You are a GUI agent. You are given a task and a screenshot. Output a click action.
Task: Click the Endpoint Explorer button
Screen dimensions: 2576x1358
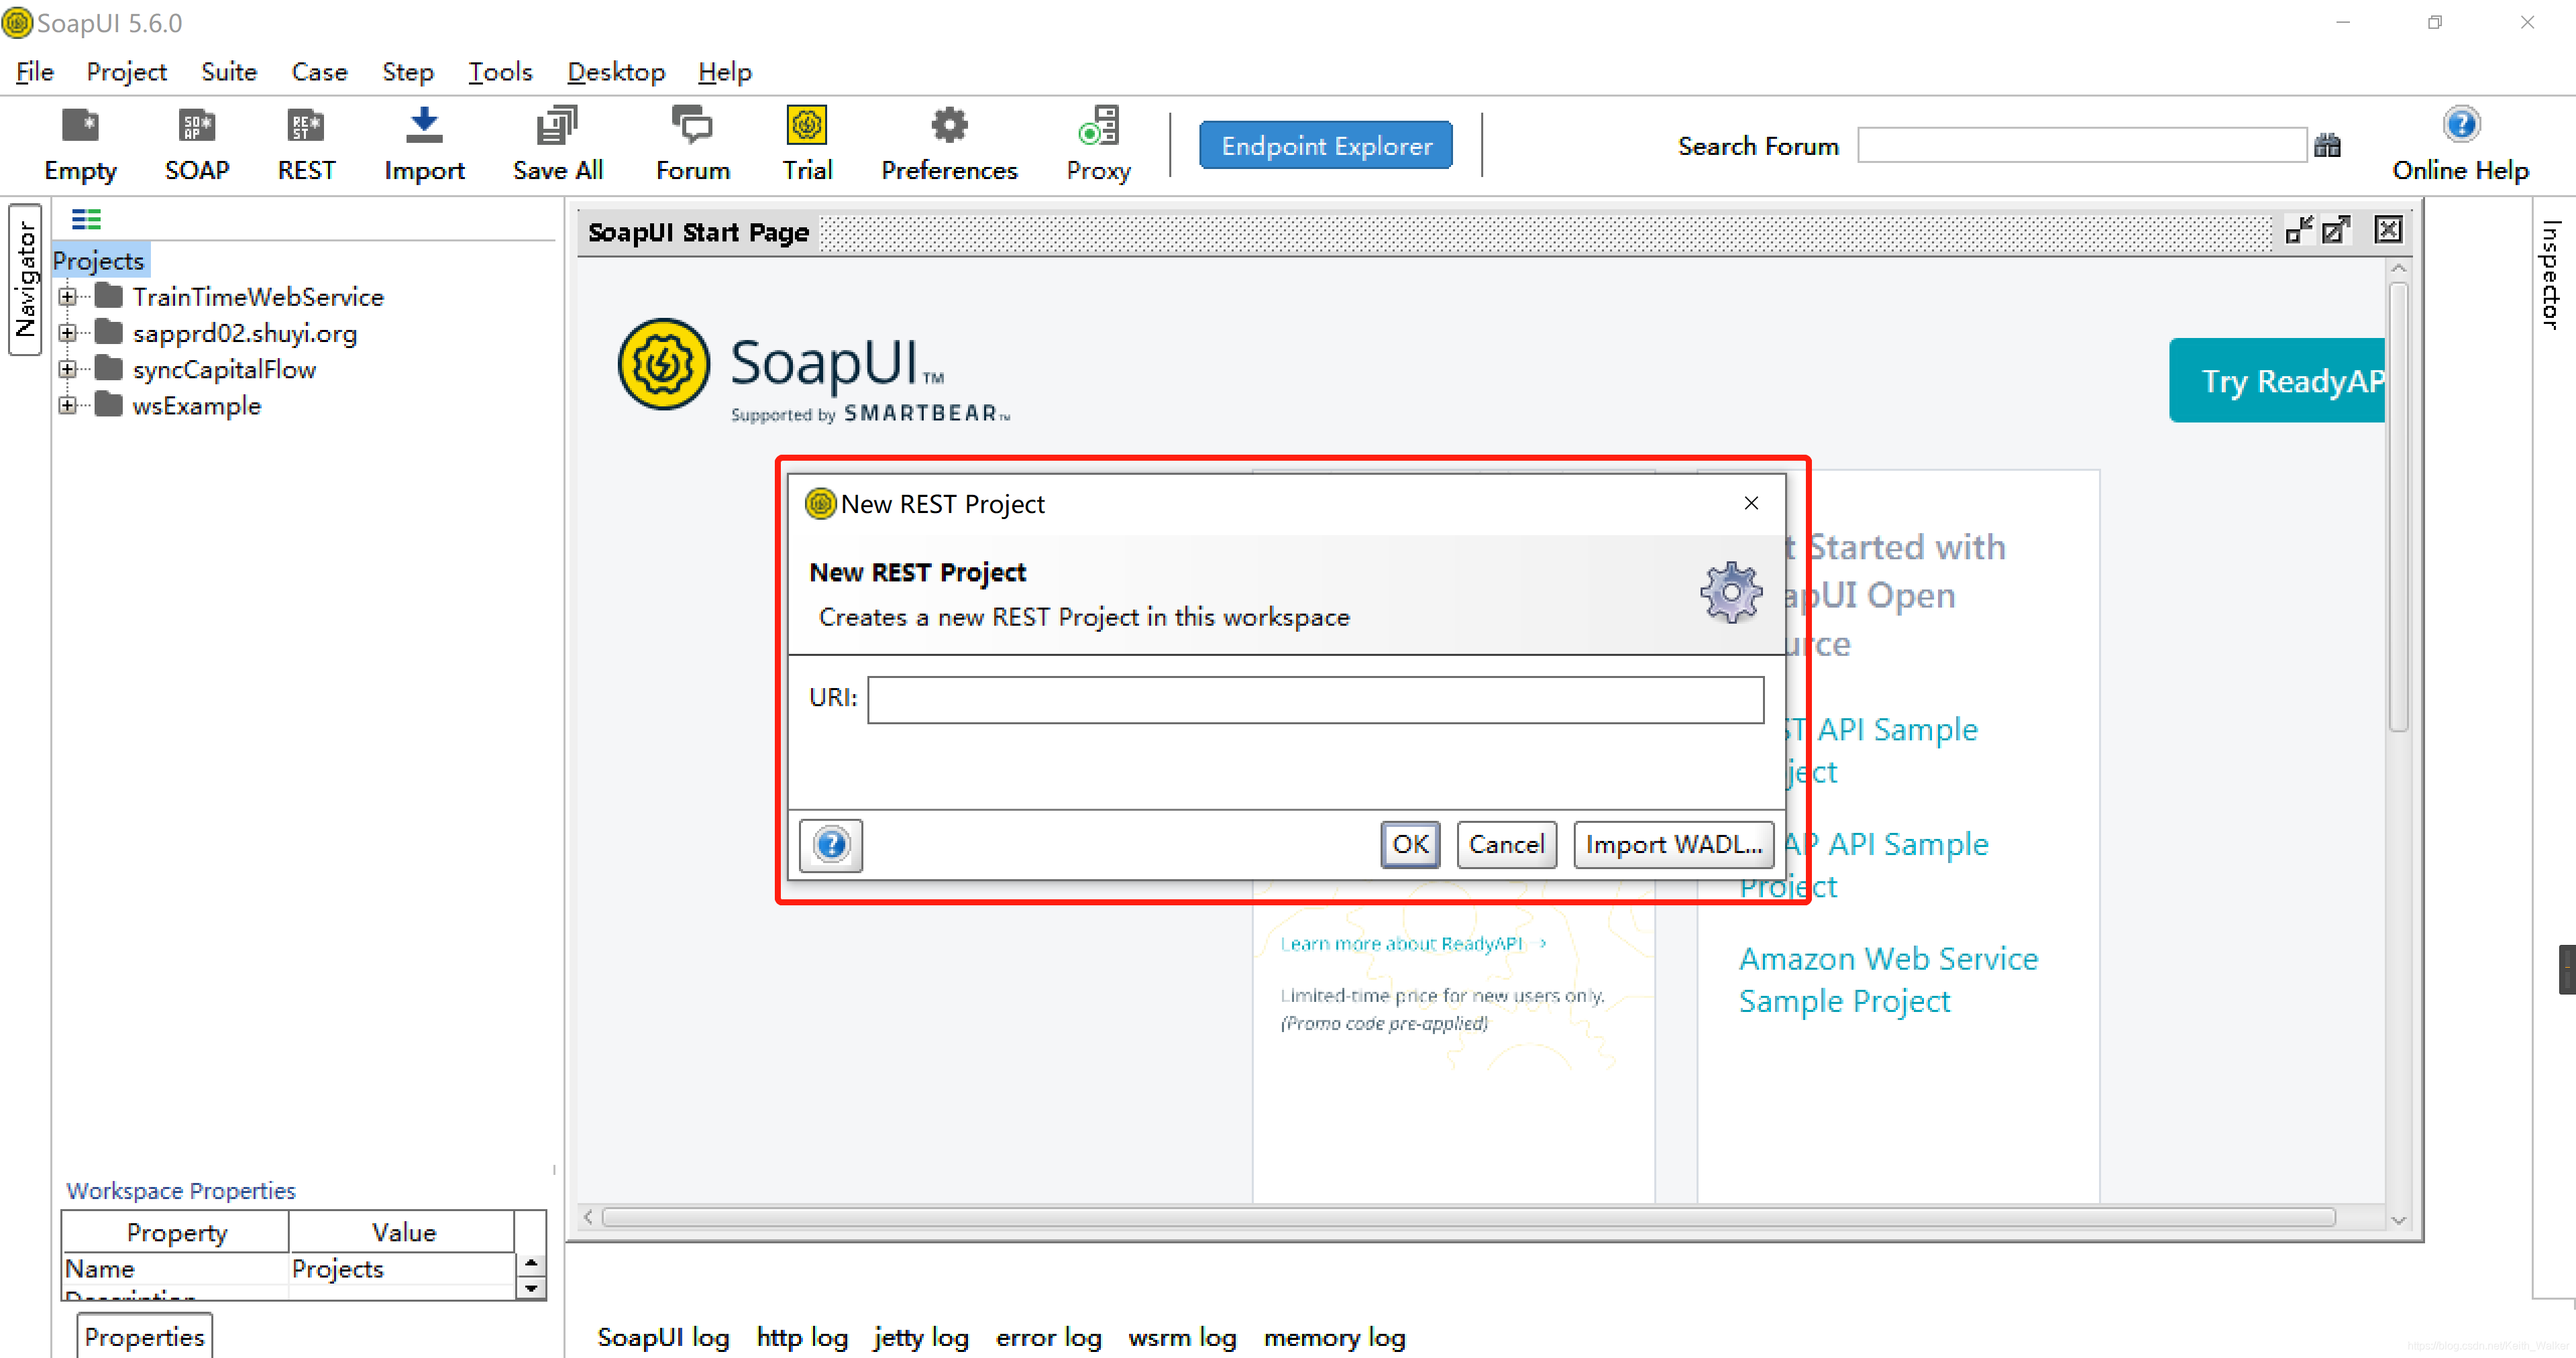click(1326, 146)
